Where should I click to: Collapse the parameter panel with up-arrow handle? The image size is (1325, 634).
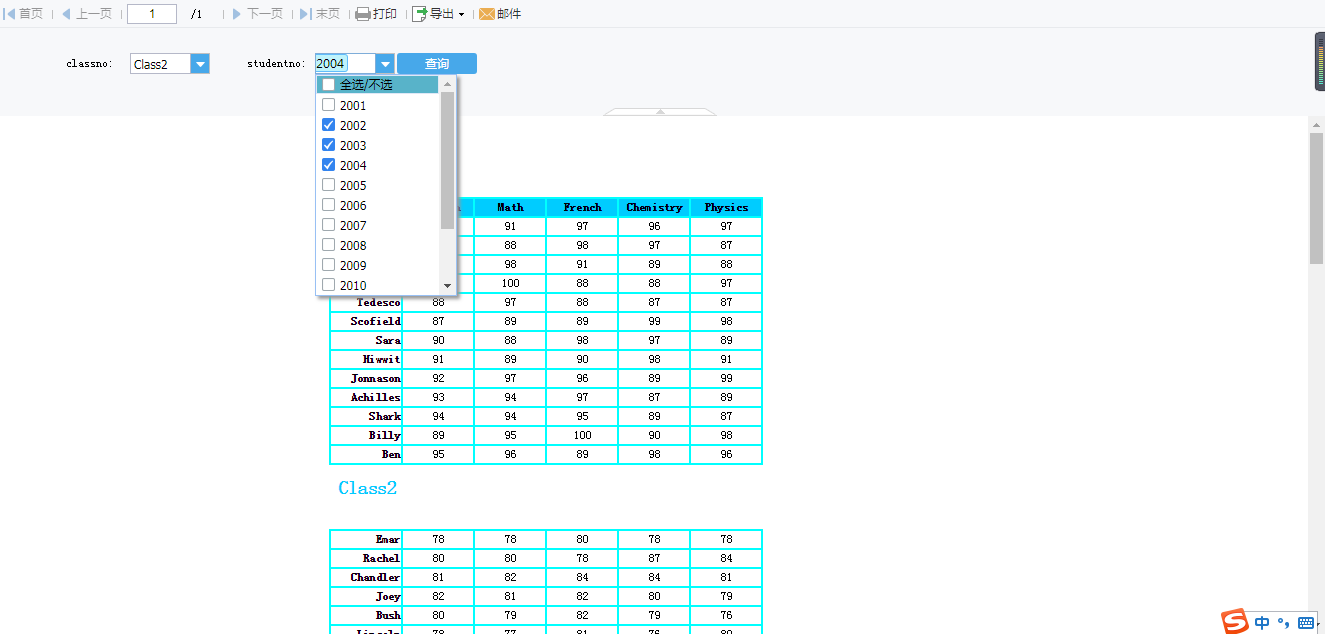tap(660, 112)
